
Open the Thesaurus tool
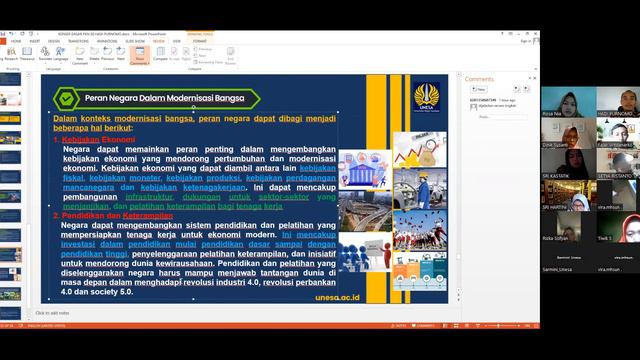click(27, 54)
